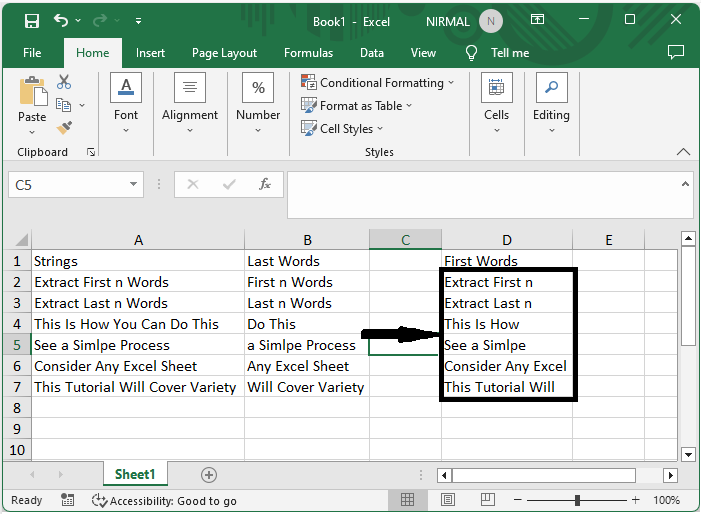Screen dimensions: 701x514
Task: Open the Formulas ribbon tab
Action: 308,53
